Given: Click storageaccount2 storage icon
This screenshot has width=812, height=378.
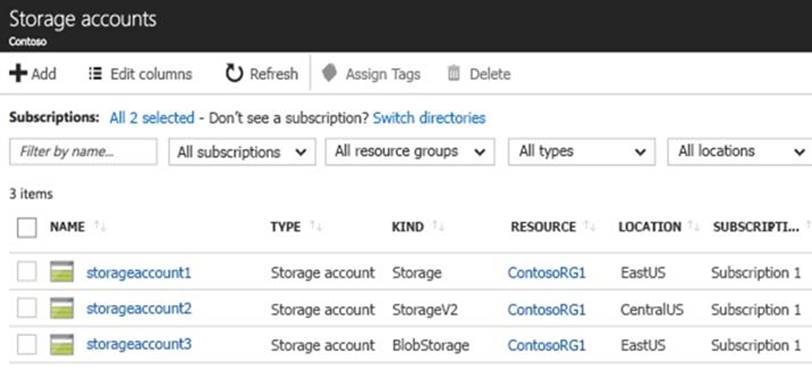Looking at the screenshot, I should tap(62, 308).
